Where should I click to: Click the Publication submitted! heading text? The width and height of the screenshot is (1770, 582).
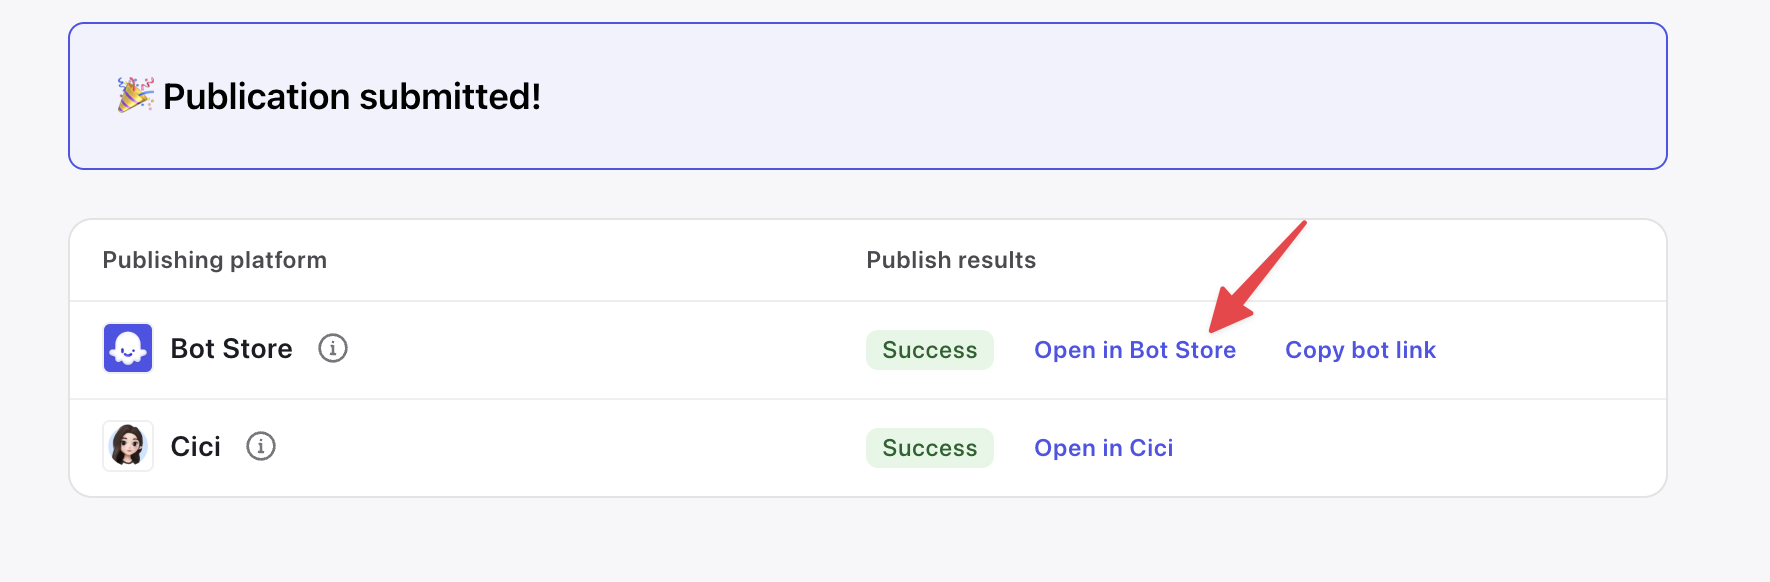pyautogui.click(x=352, y=97)
